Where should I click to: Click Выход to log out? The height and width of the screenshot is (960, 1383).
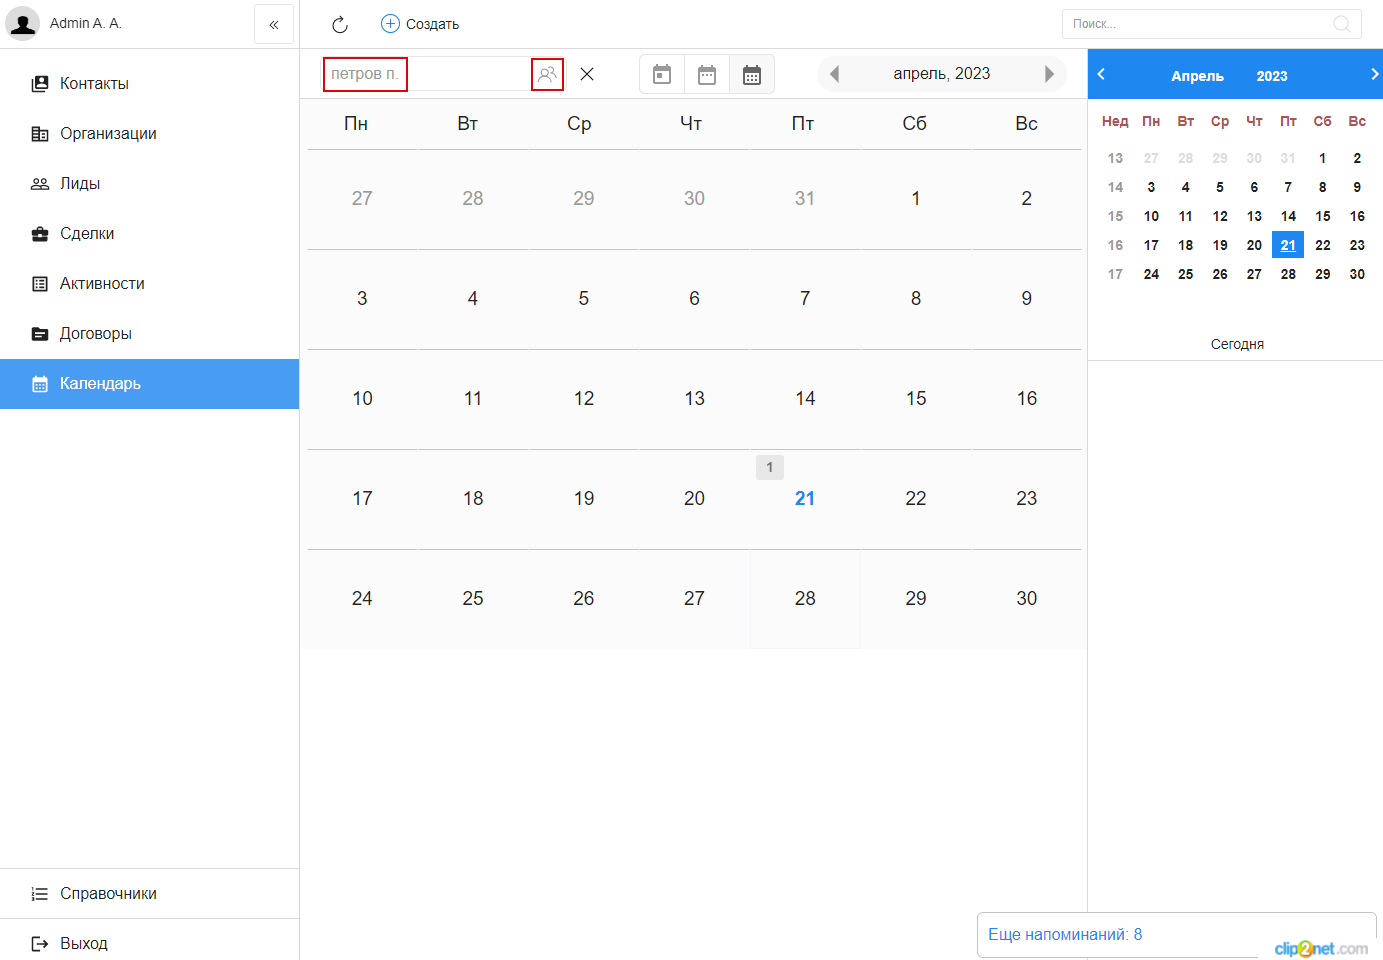pos(150,942)
